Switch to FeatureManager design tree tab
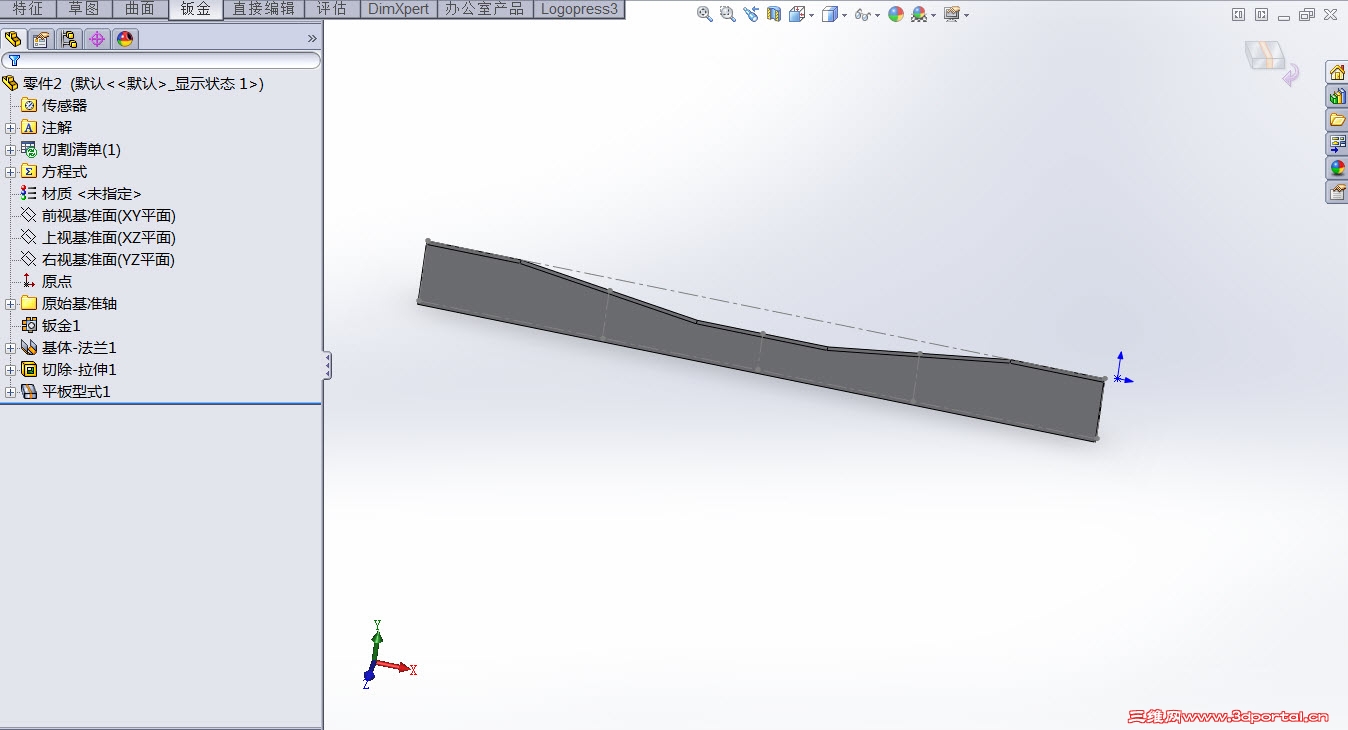 pyautogui.click(x=13, y=39)
